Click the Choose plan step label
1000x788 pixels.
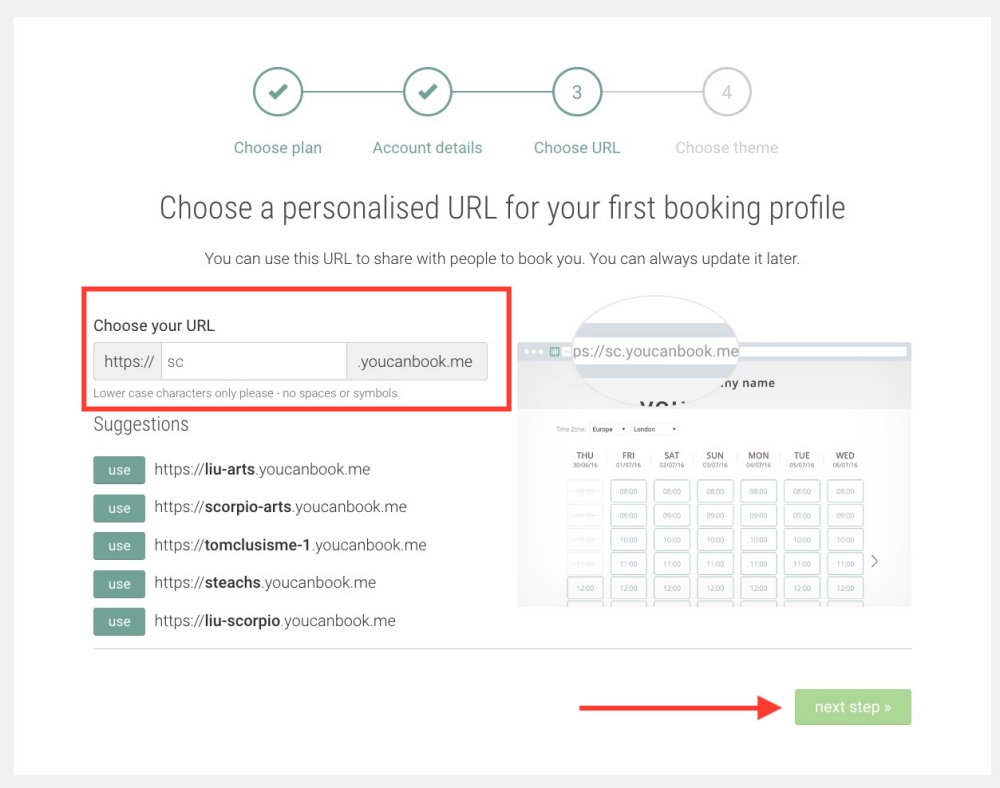coord(277,148)
